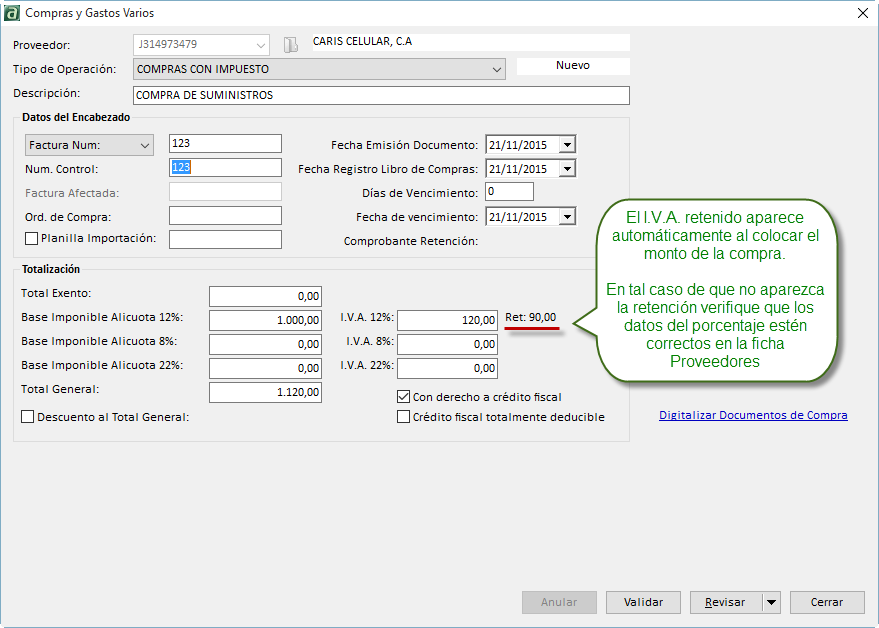Enable the Planilla Importación checkbox
The height and width of the screenshot is (628, 879).
click(31, 238)
